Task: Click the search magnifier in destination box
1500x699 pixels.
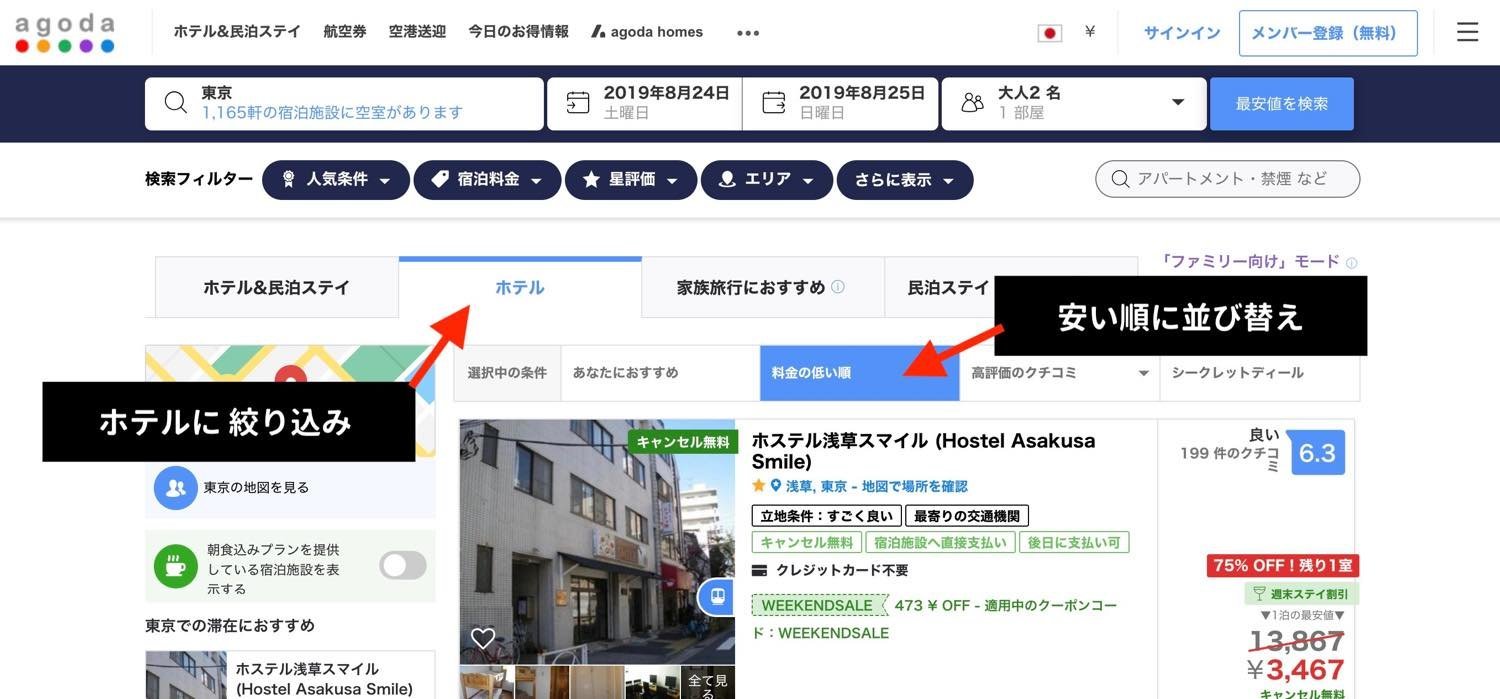Action: pos(176,103)
